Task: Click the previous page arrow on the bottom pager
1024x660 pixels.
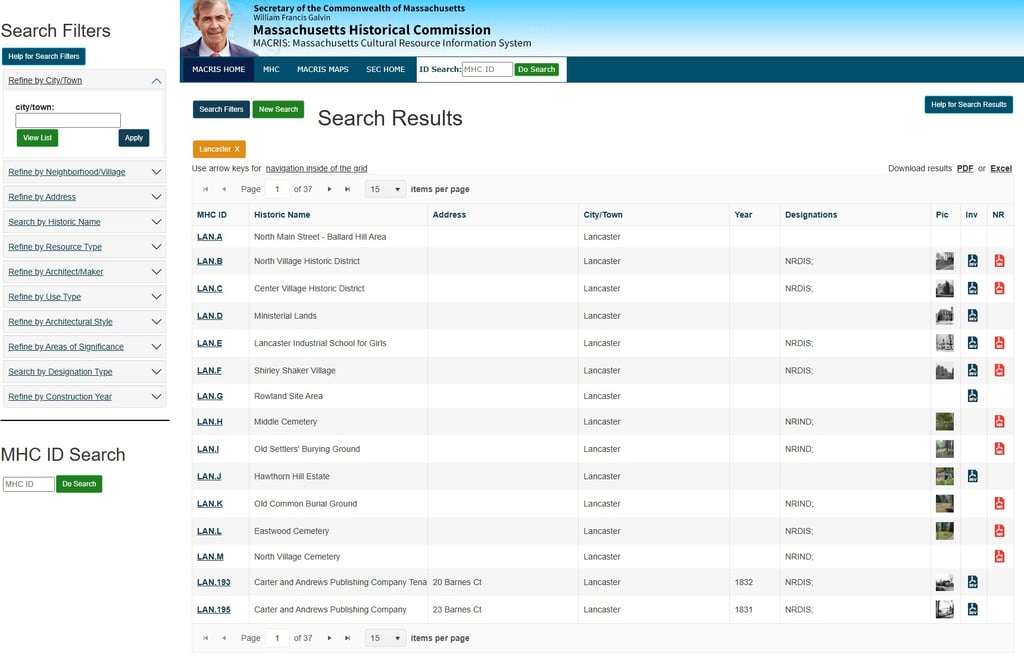Action: point(225,637)
